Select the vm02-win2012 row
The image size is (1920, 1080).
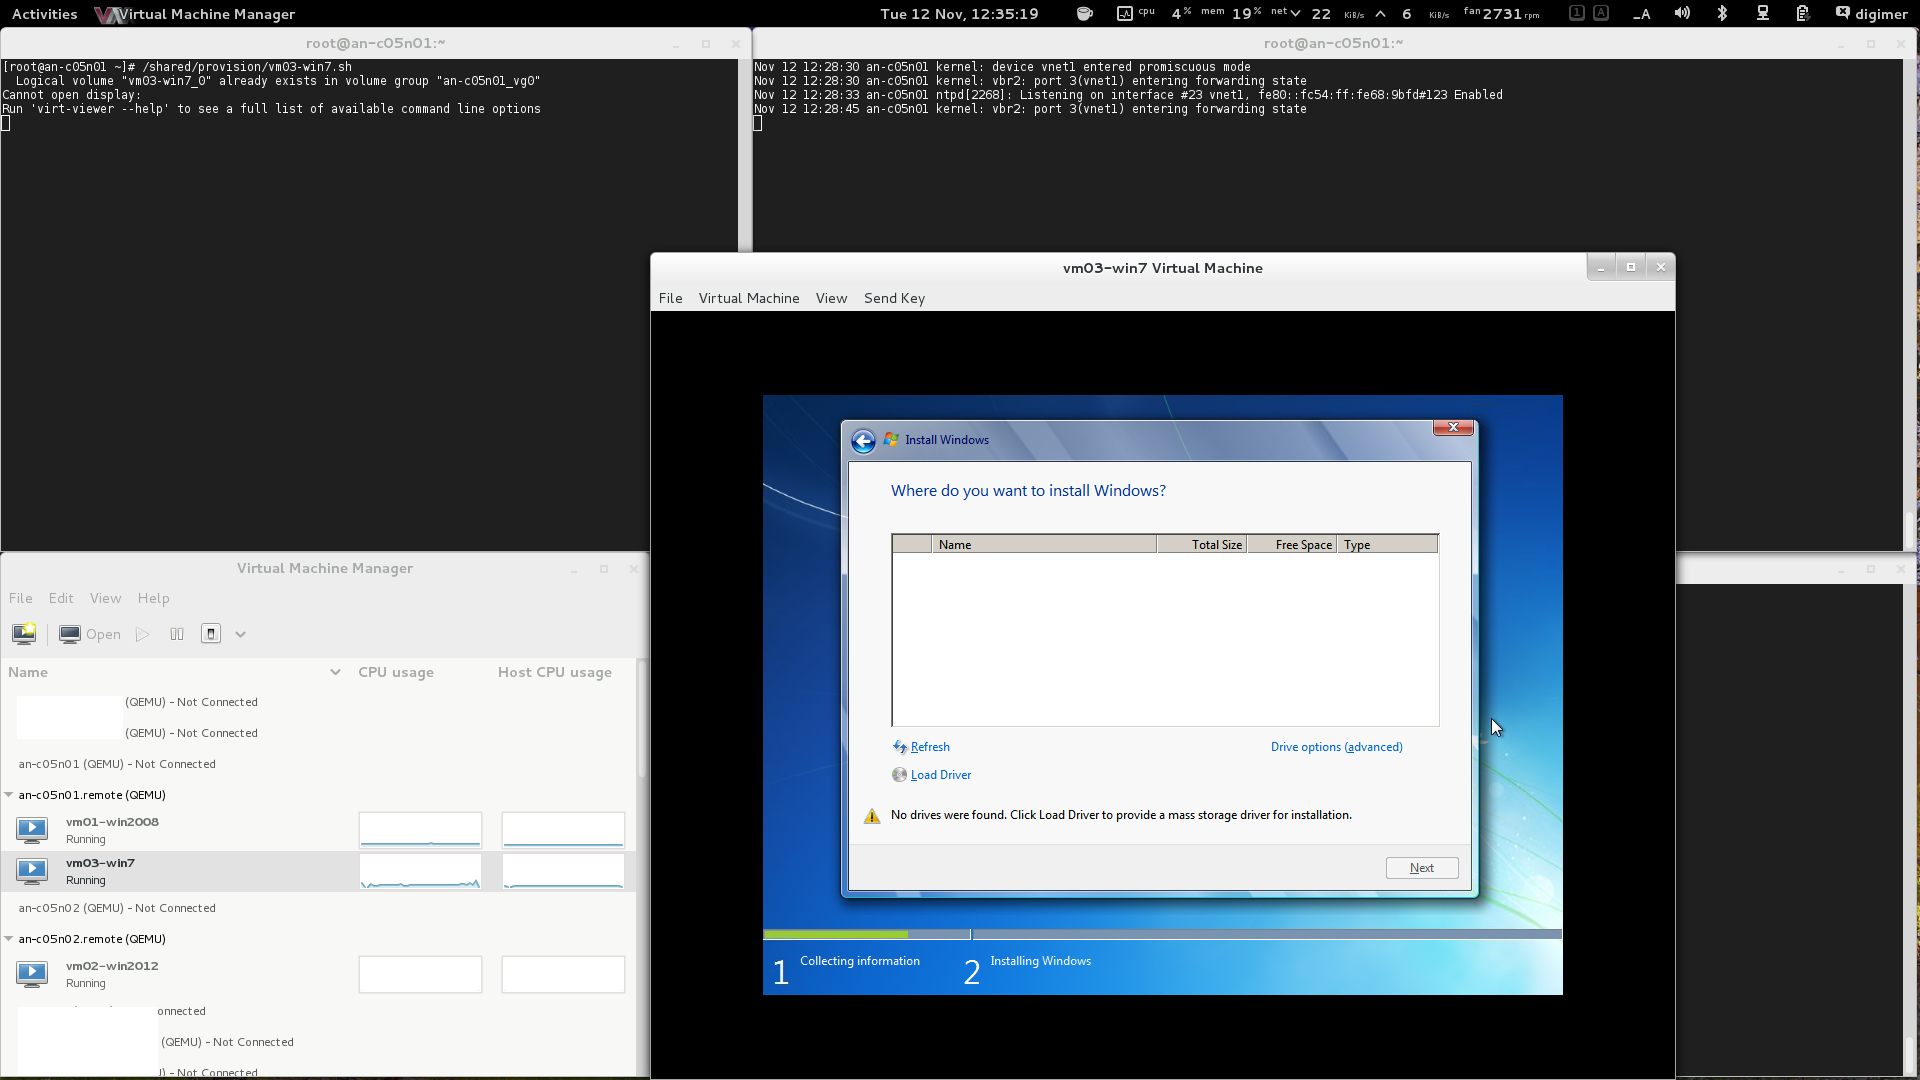point(318,974)
